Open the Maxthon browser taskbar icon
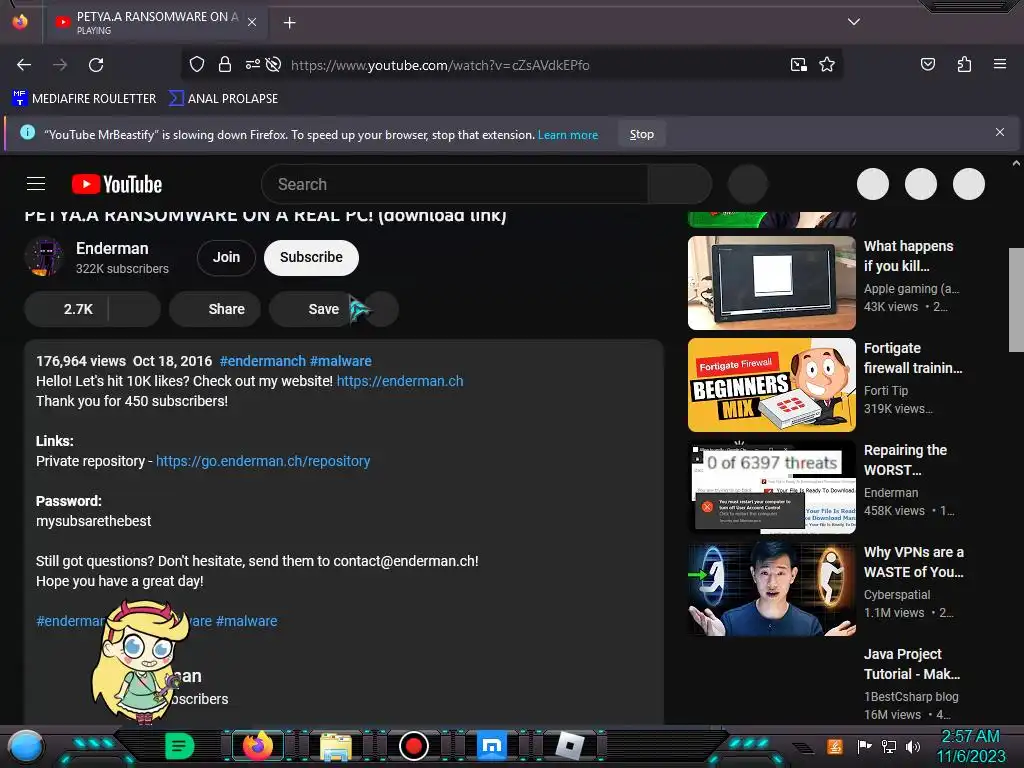1024x768 pixels. click(492, 745)
